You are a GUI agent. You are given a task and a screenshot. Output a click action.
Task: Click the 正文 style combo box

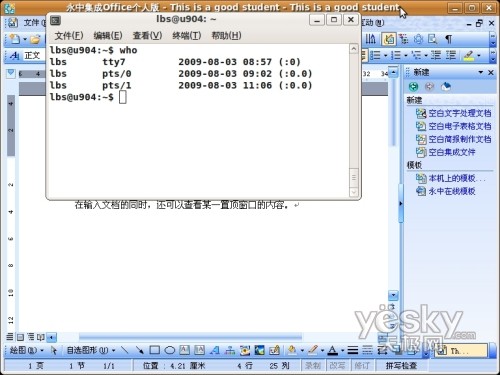pyautogui.click(x=34, y=55)
